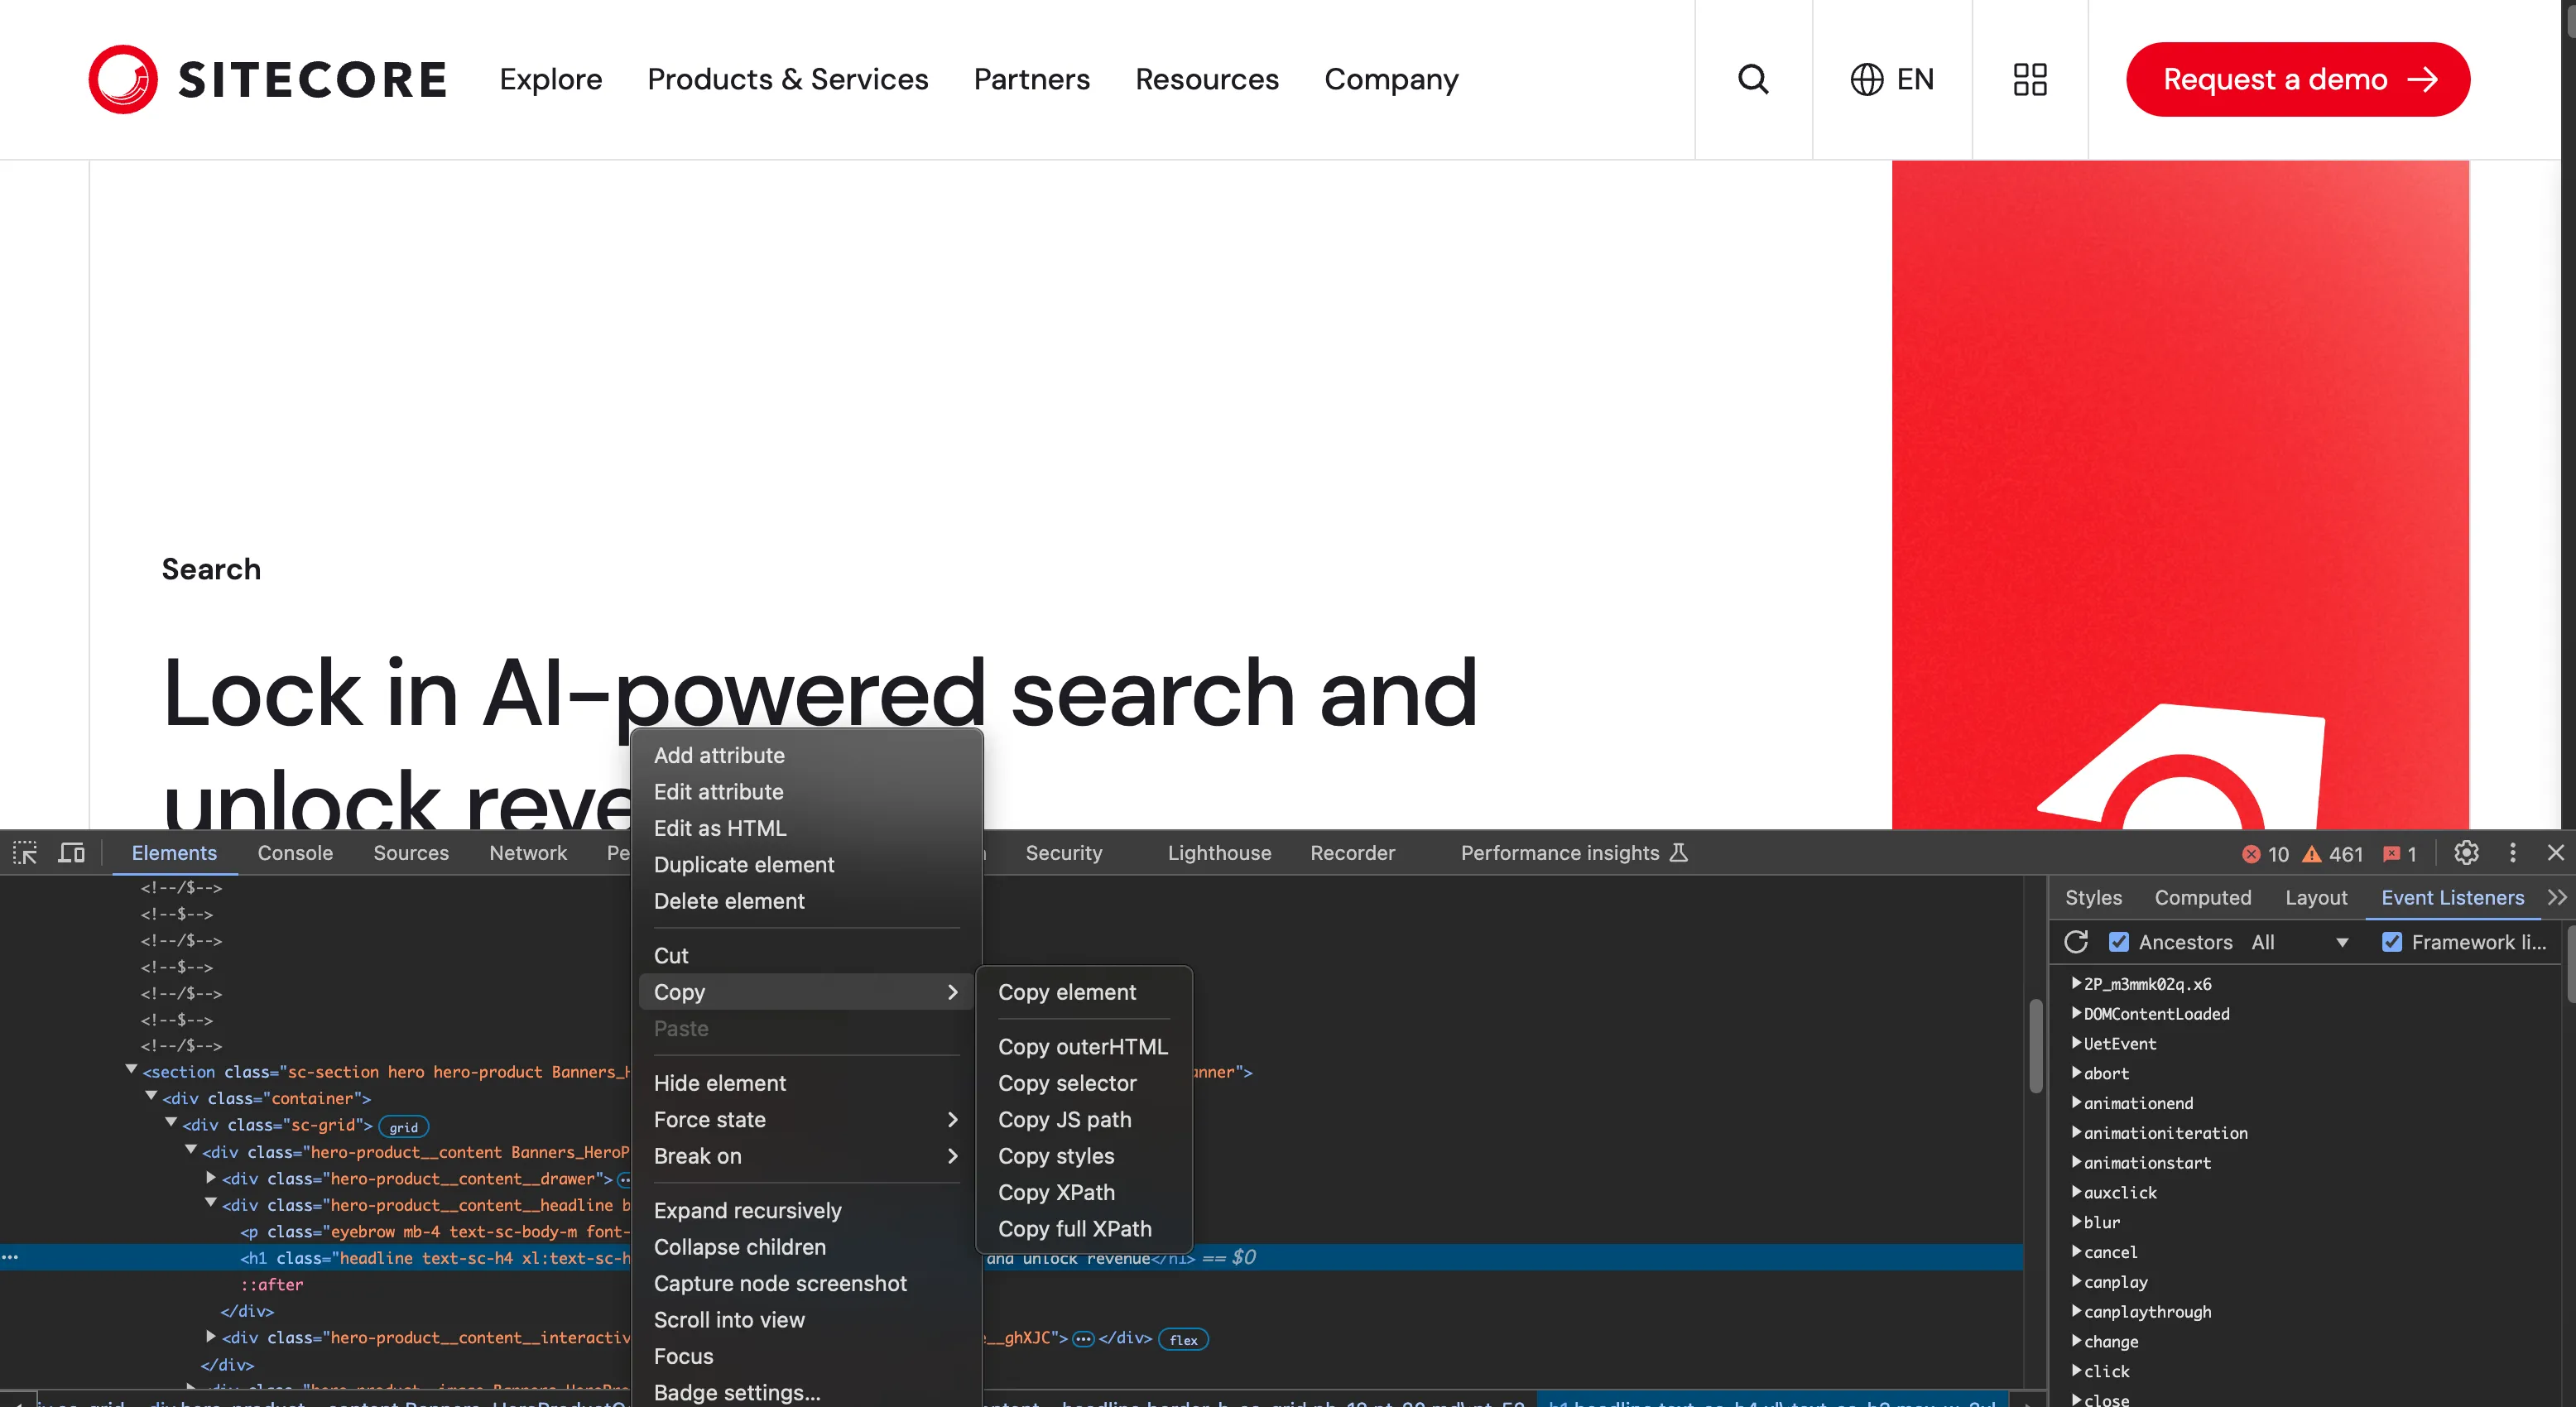The image size is (2576, 1407).
Task: Click the Settings gear icon in DevTools
Action: coord(2465,852)
